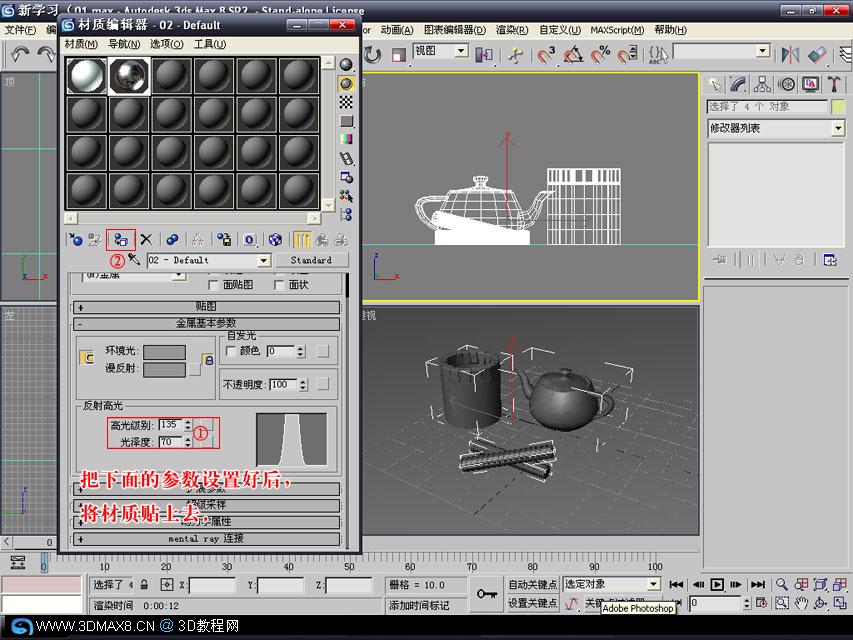Click the Get Material icon
The width and height of the screenshot is (853, 640).
pos(76,239)
